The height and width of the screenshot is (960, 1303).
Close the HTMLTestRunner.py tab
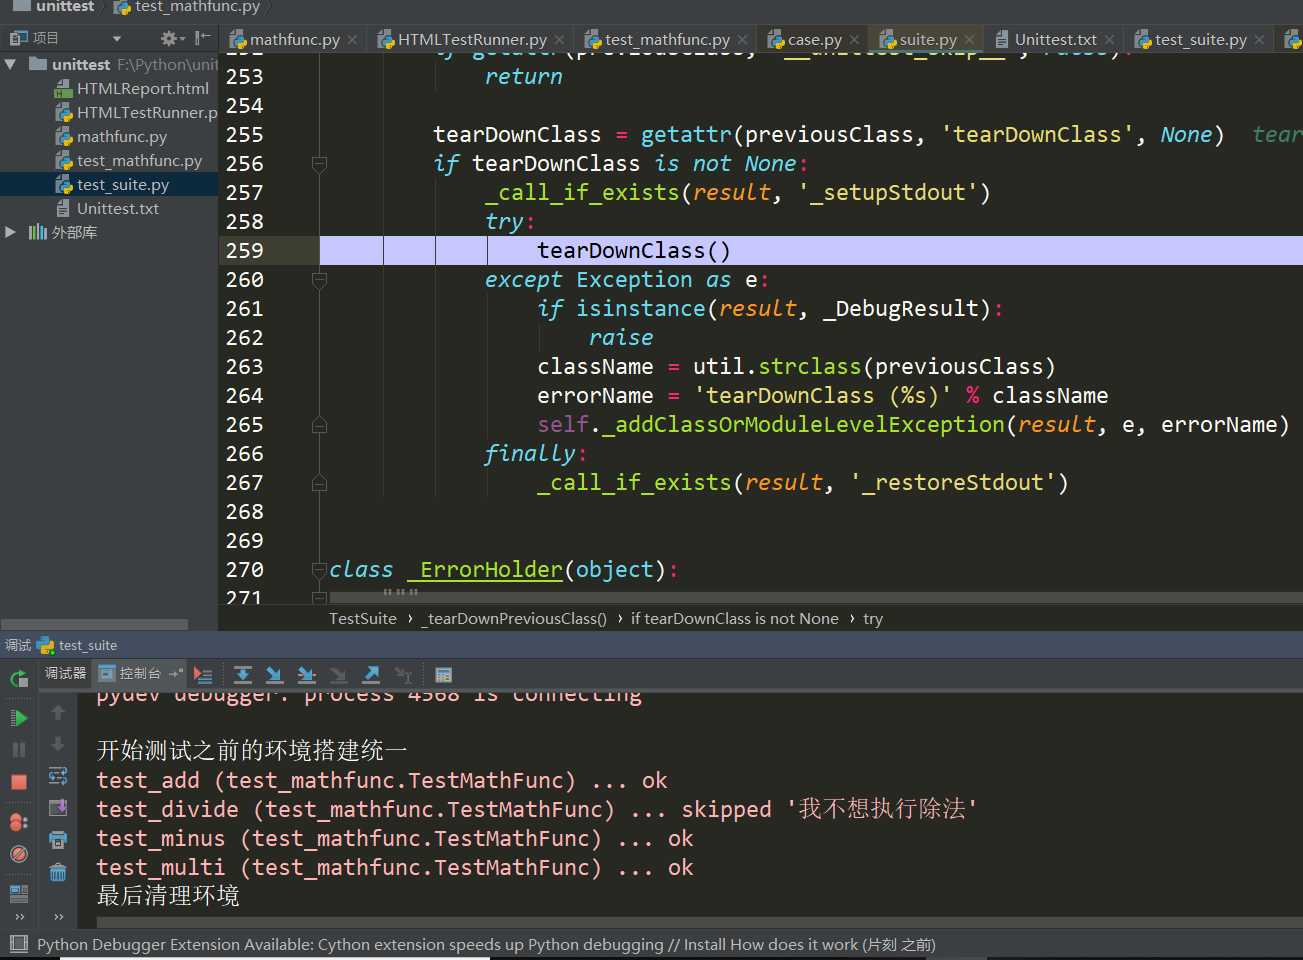(559, 40)
